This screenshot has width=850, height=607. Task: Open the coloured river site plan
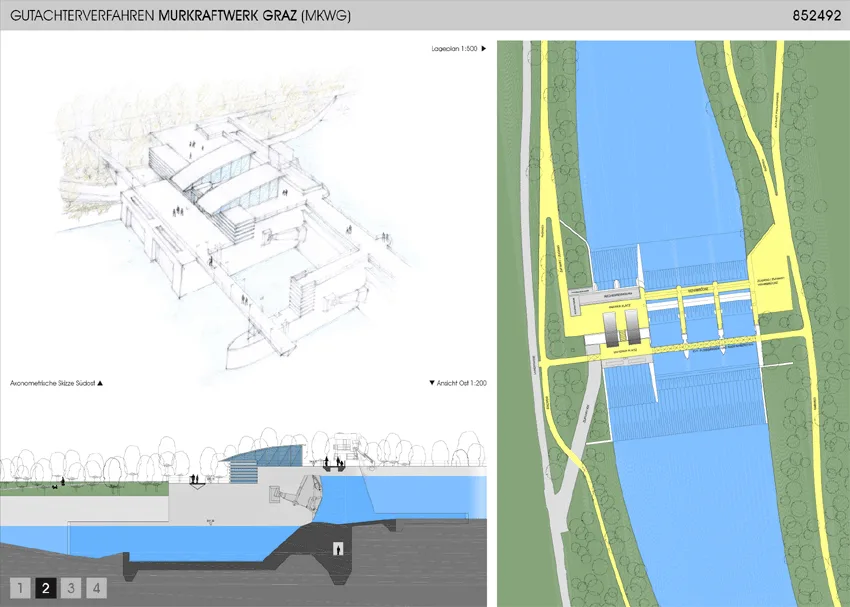[x=673, y=324]
